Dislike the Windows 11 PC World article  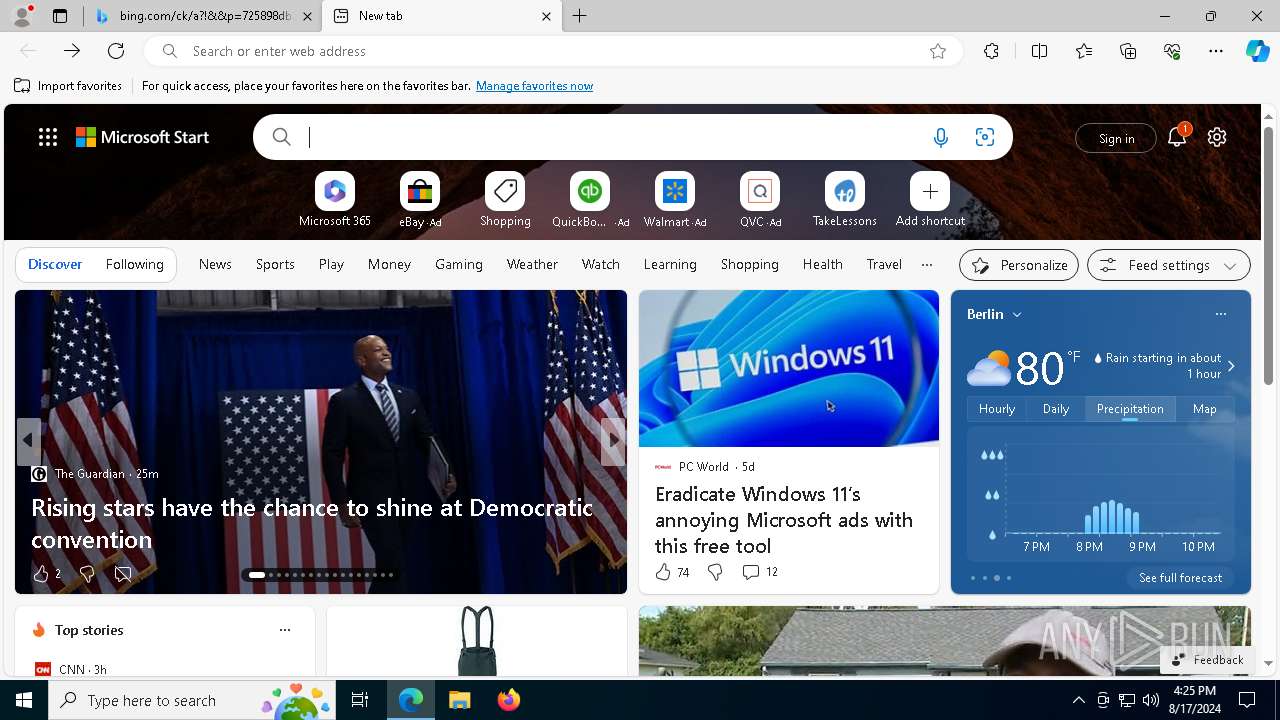pos(715,572)
